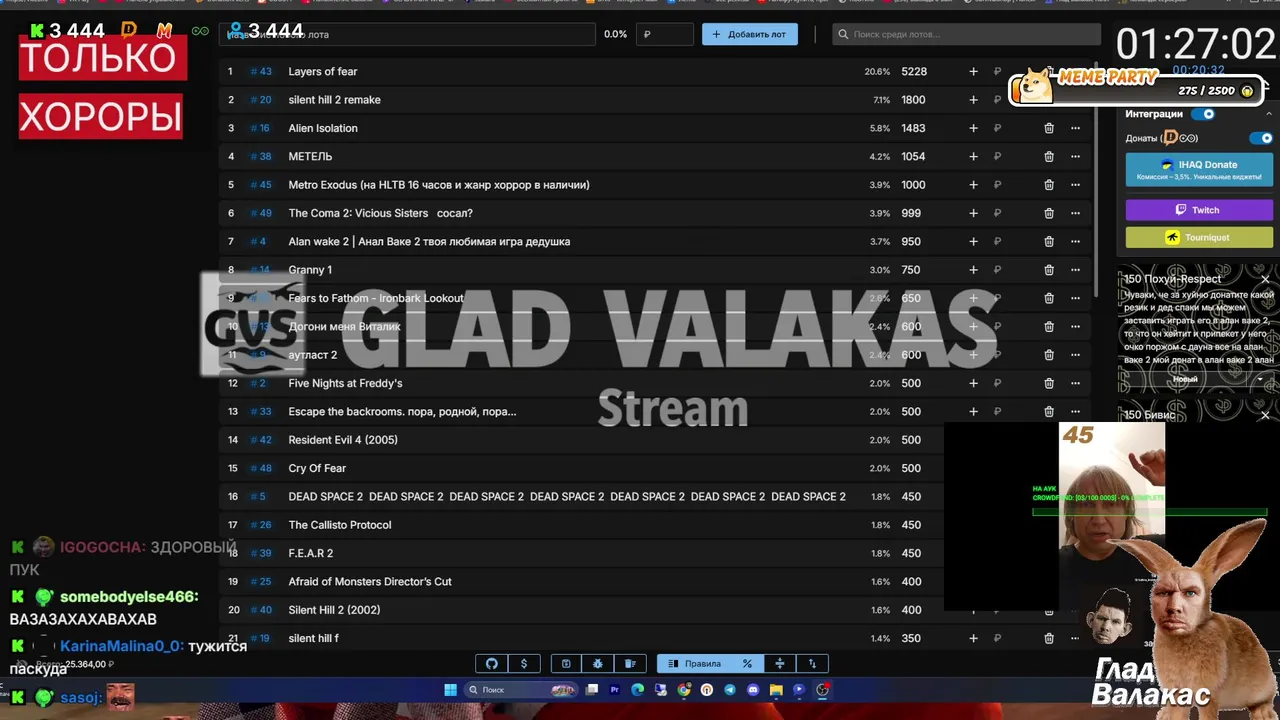
Task: Click the clear-all-lots trash list icon
Action: click(630, 664)
